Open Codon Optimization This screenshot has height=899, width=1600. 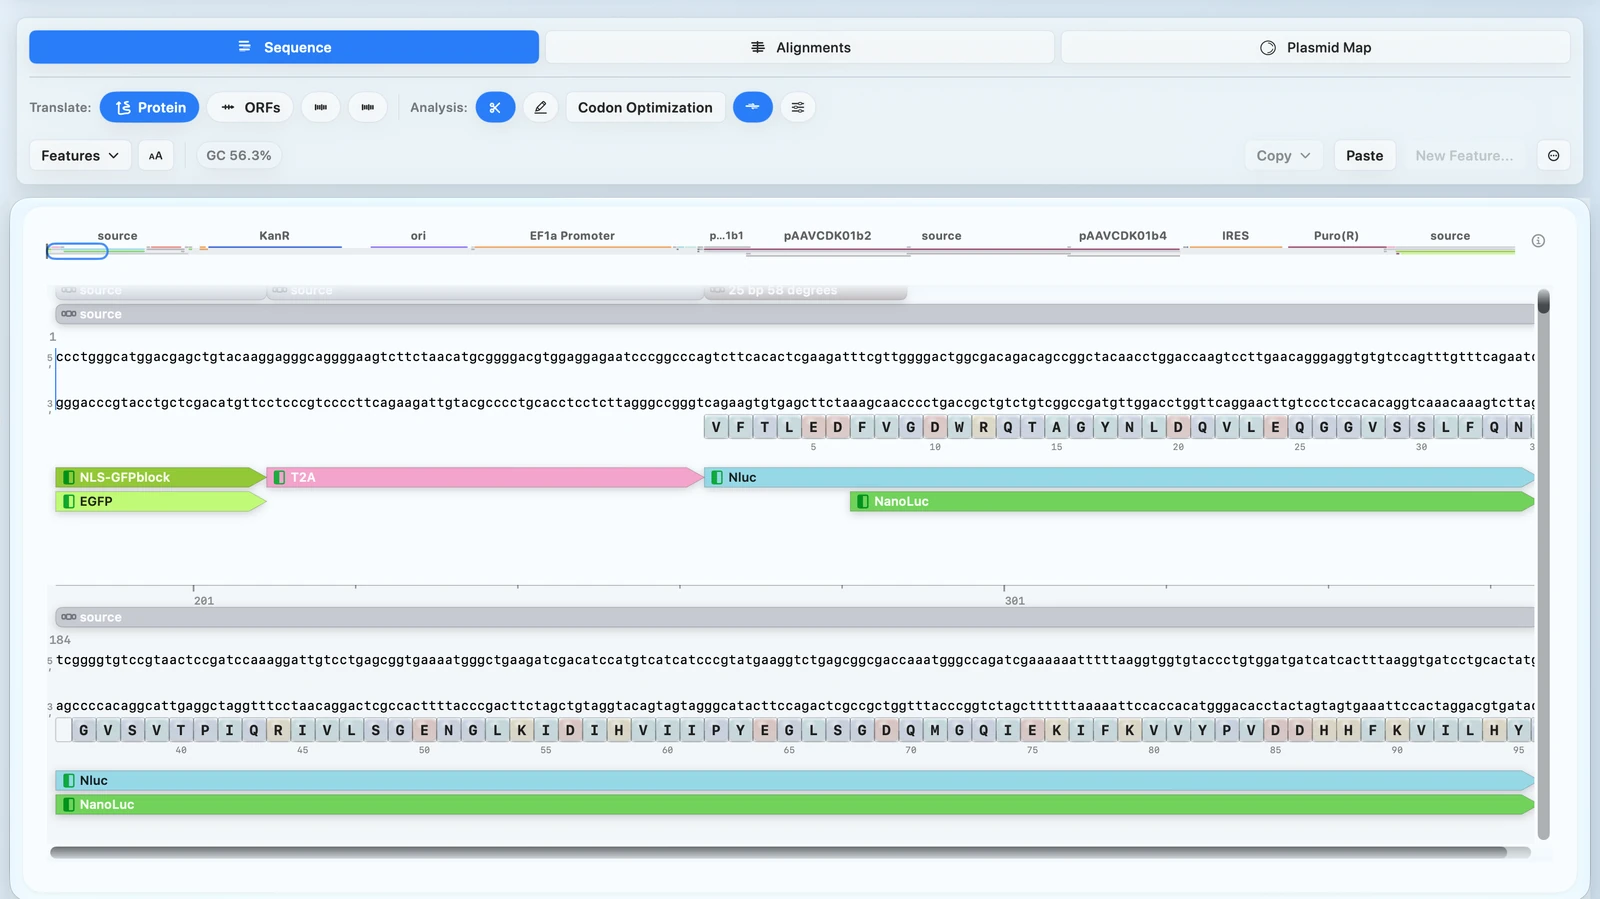(x=645, y=107)
